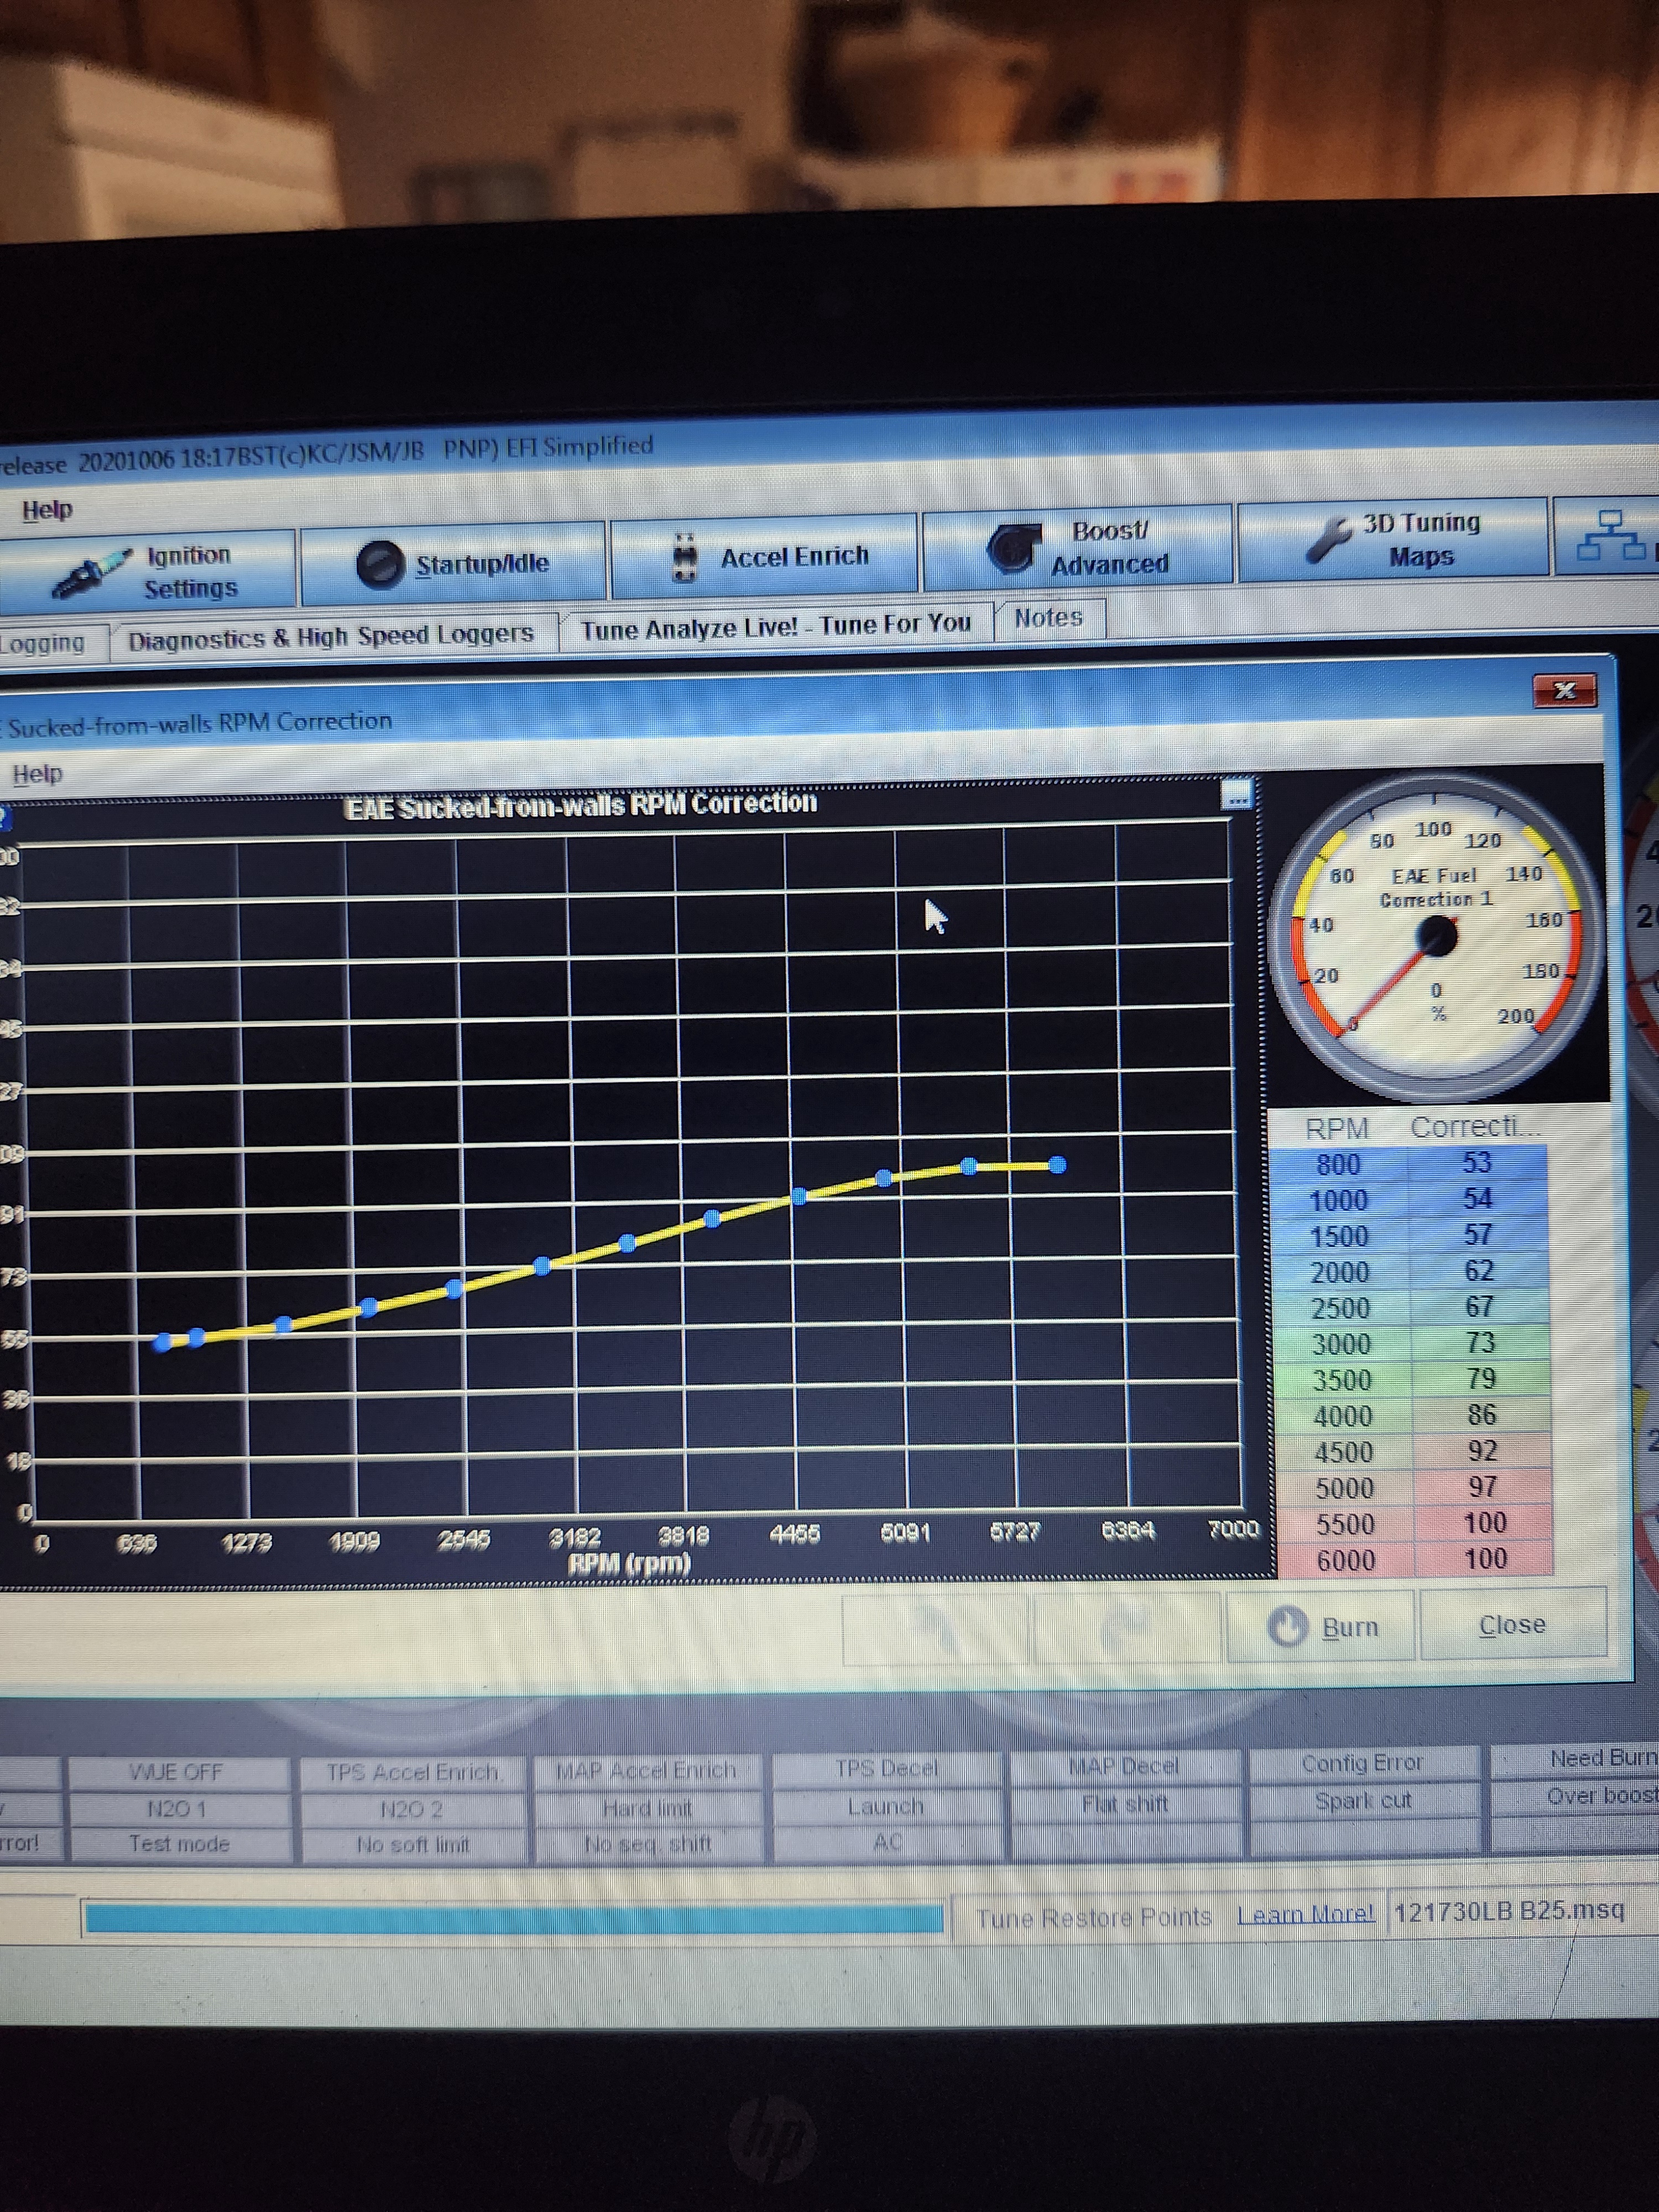Open Boost/Advanced toolbar button

pyautogui.click(x=1077, y=546)
